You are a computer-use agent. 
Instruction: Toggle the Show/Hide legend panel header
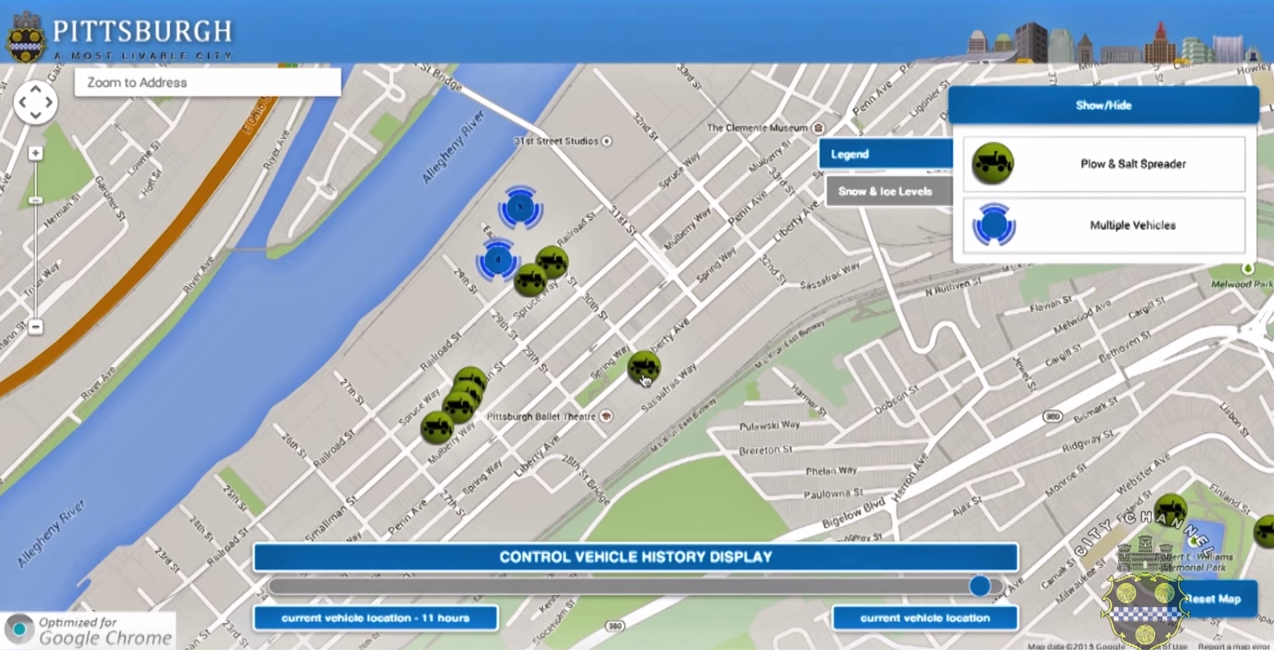coord(1103,105)
